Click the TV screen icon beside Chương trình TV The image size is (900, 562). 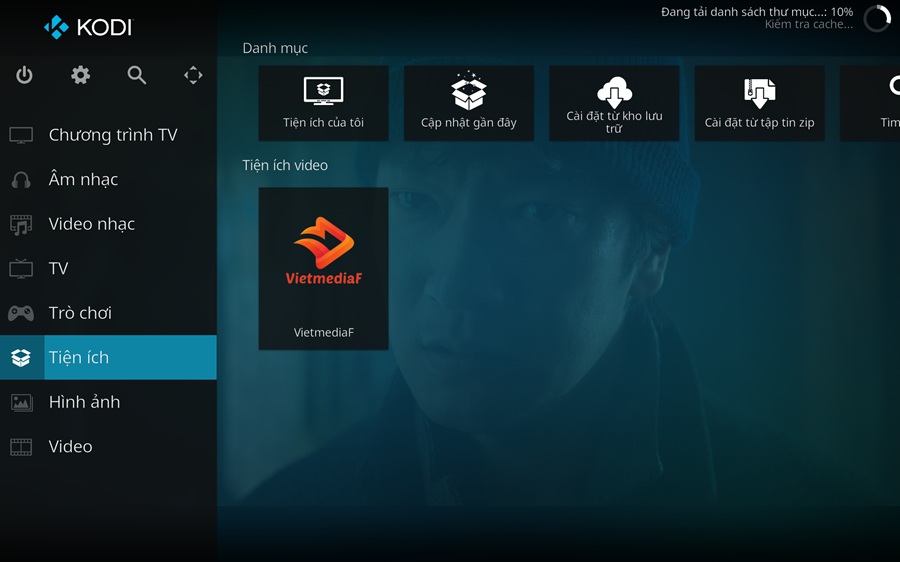(21, 135)
